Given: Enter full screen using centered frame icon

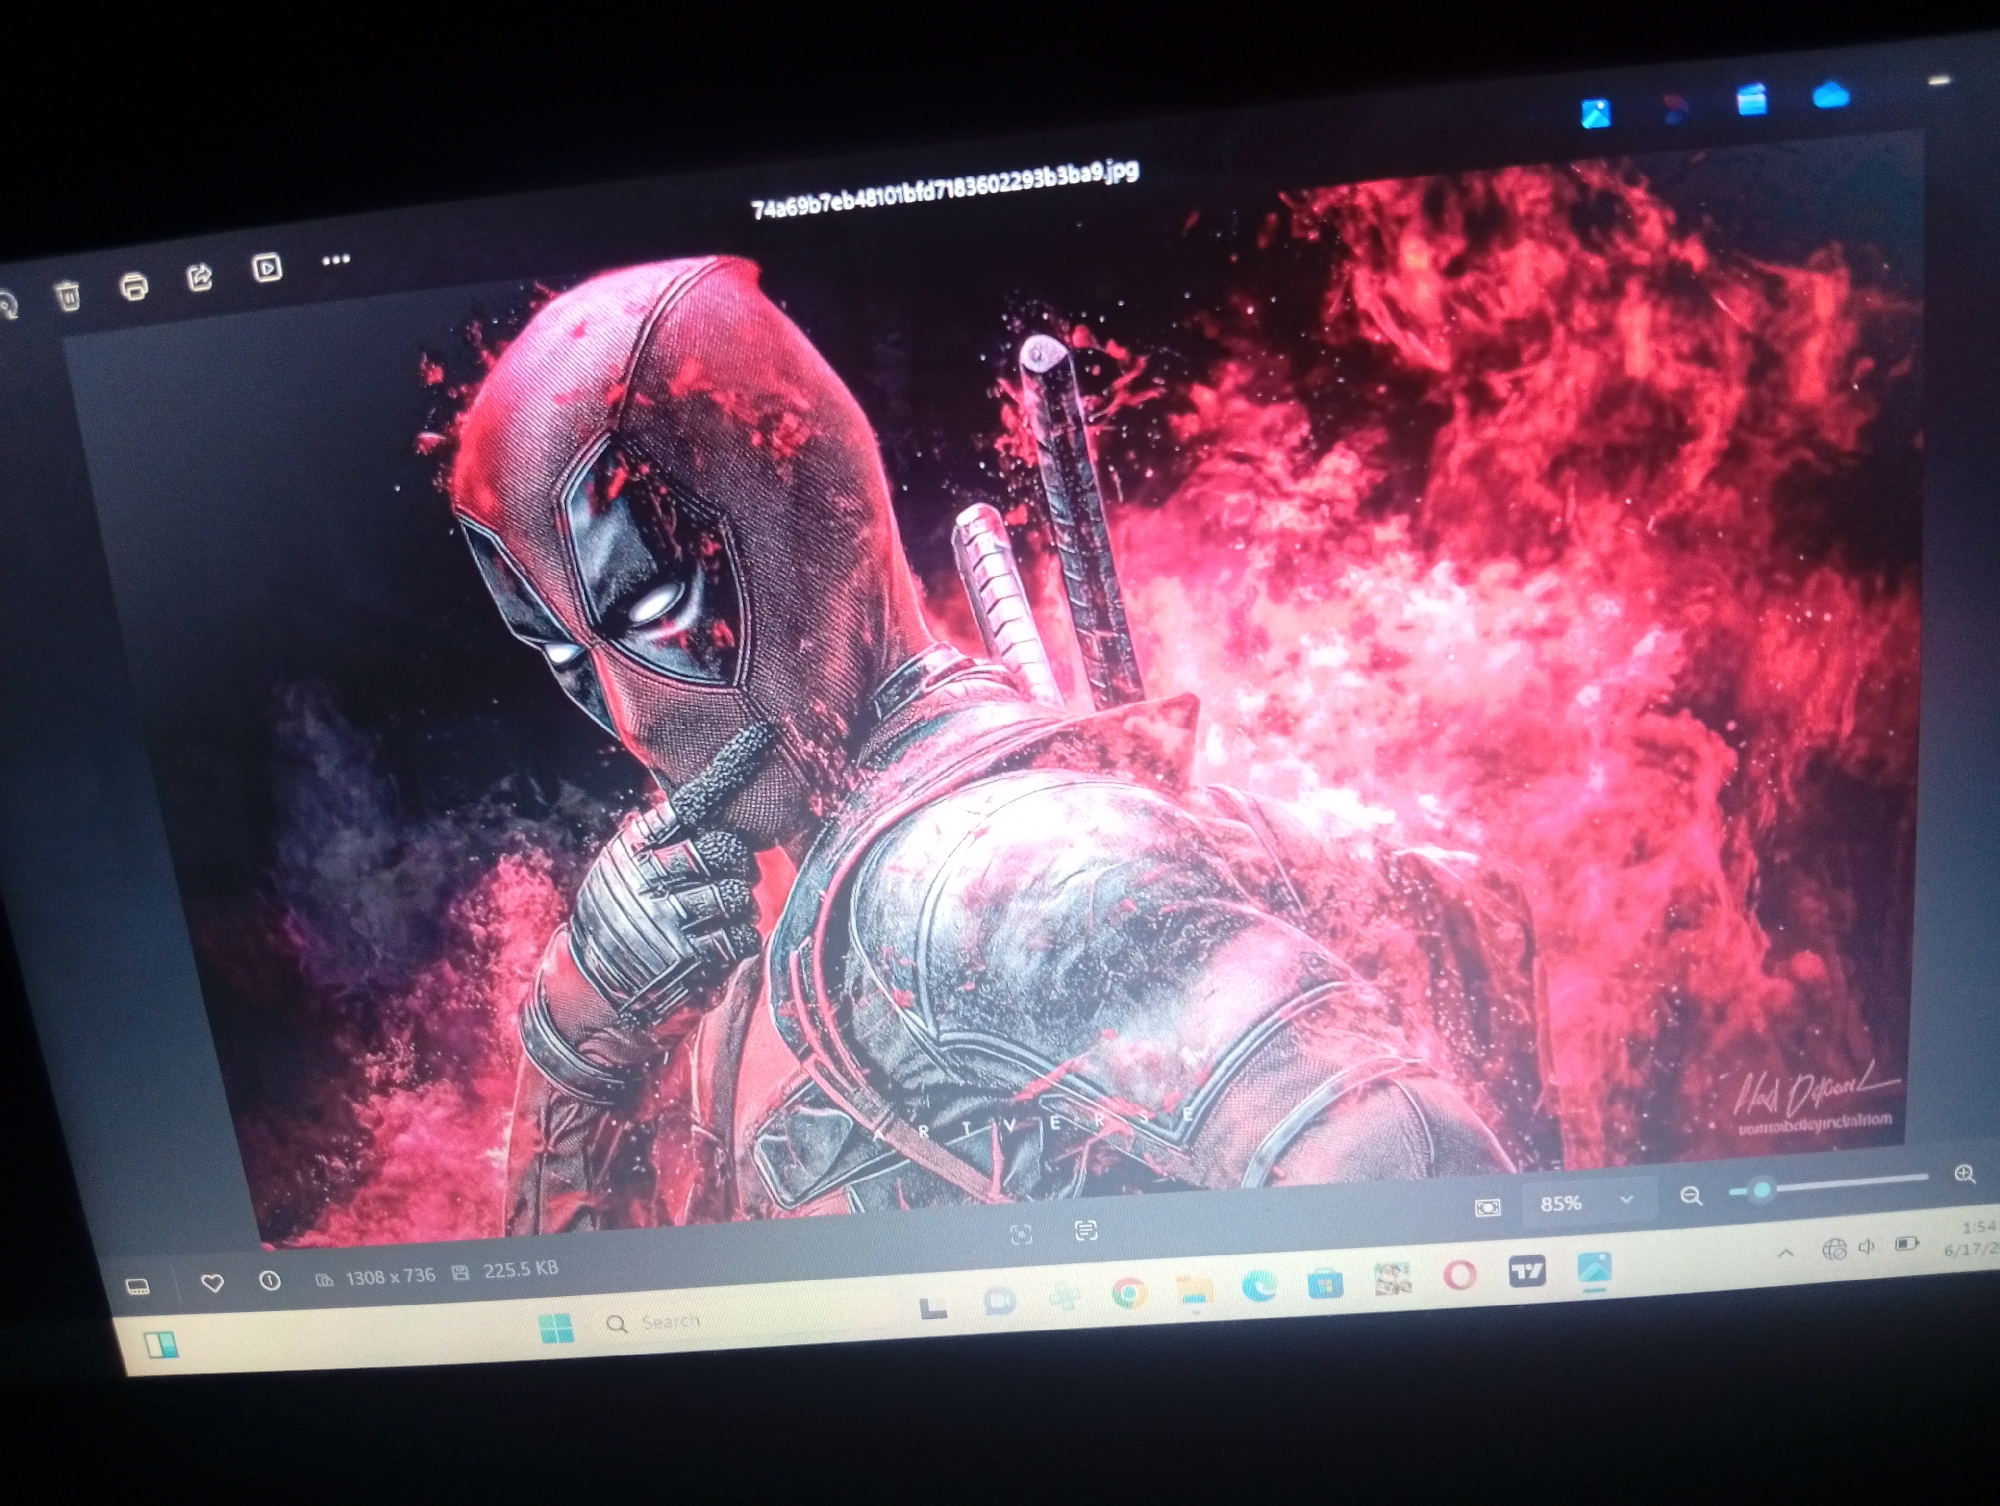Looking at the screenshot, I should tap(1021, 1234).
